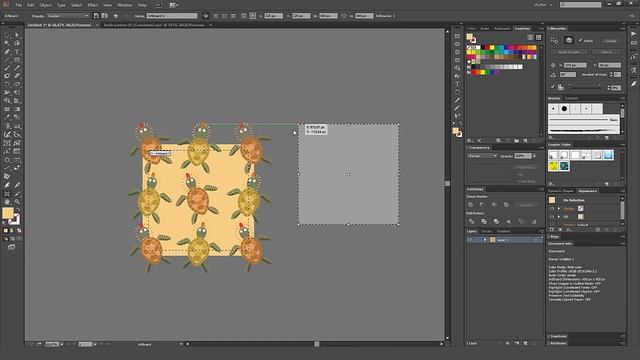This screenshot has height=360, width=640.
Task: Select the Basic brush row
Action: click(x=584, y=120)
